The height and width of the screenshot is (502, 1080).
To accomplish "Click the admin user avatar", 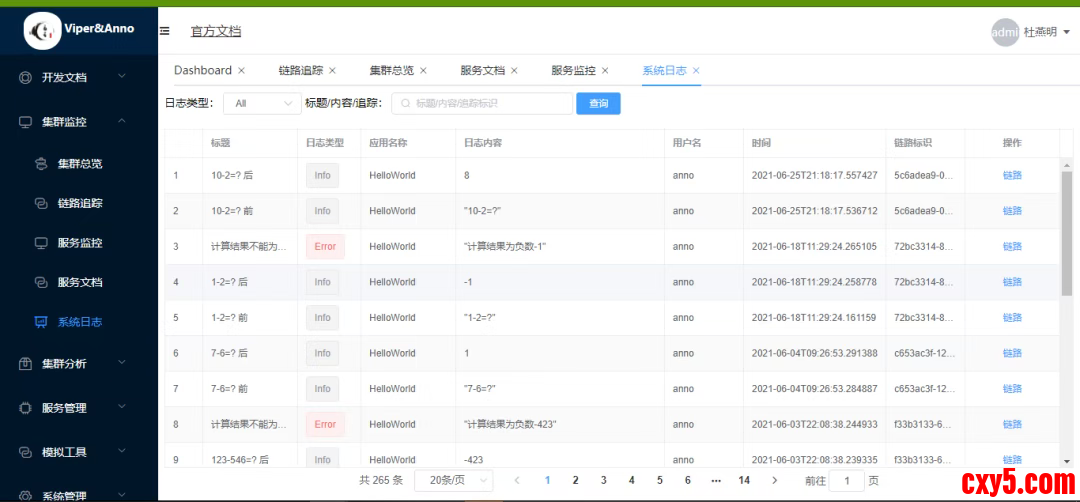I will pos(1004,32).
